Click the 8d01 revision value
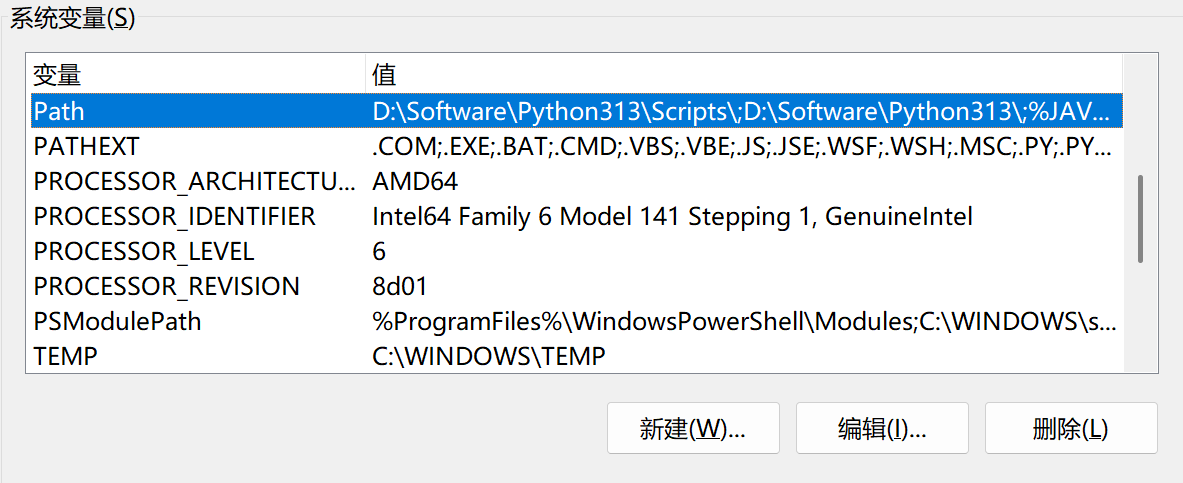The image size is (1183, 483). point(400,286)
